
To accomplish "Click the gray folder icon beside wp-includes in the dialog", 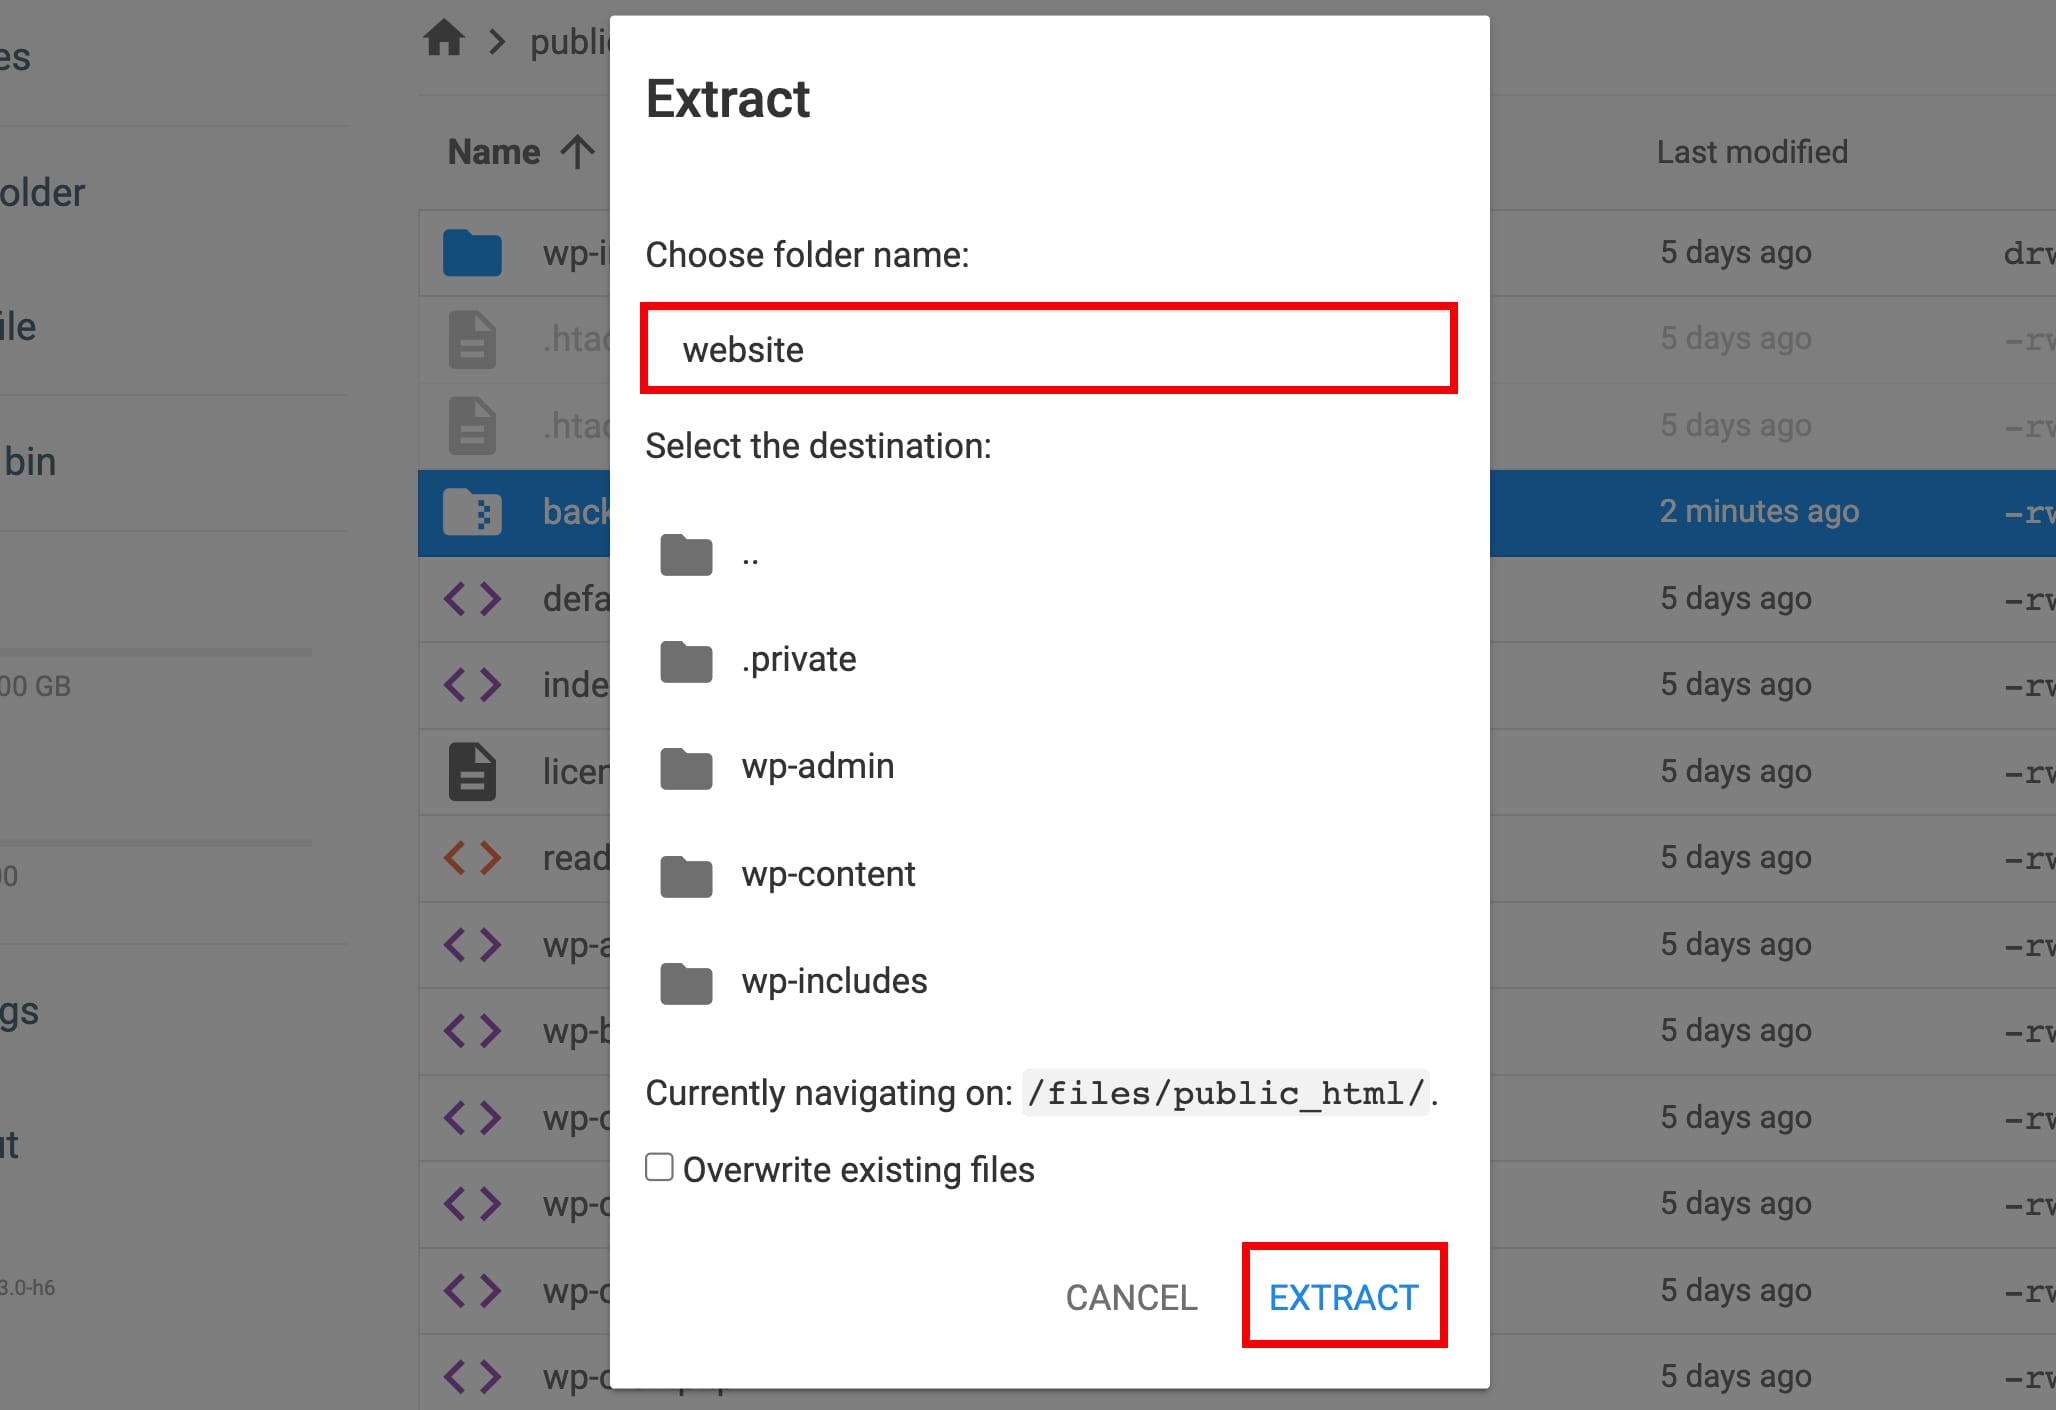I will click(x=685, y=983).
